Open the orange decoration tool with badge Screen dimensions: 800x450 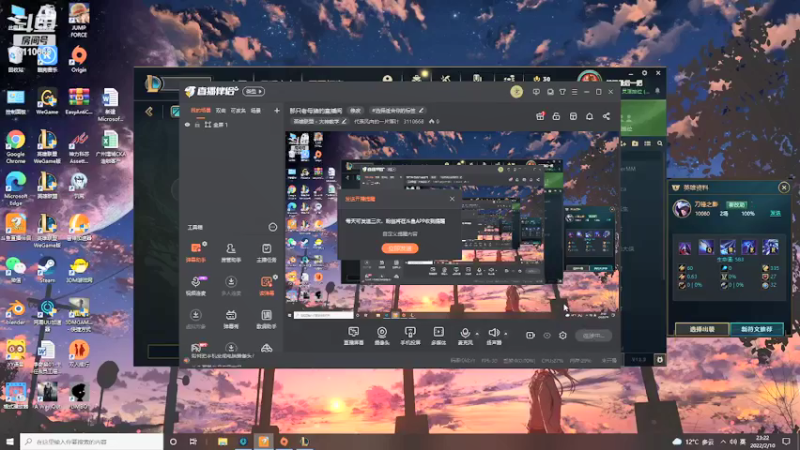(x=266, y=286)
